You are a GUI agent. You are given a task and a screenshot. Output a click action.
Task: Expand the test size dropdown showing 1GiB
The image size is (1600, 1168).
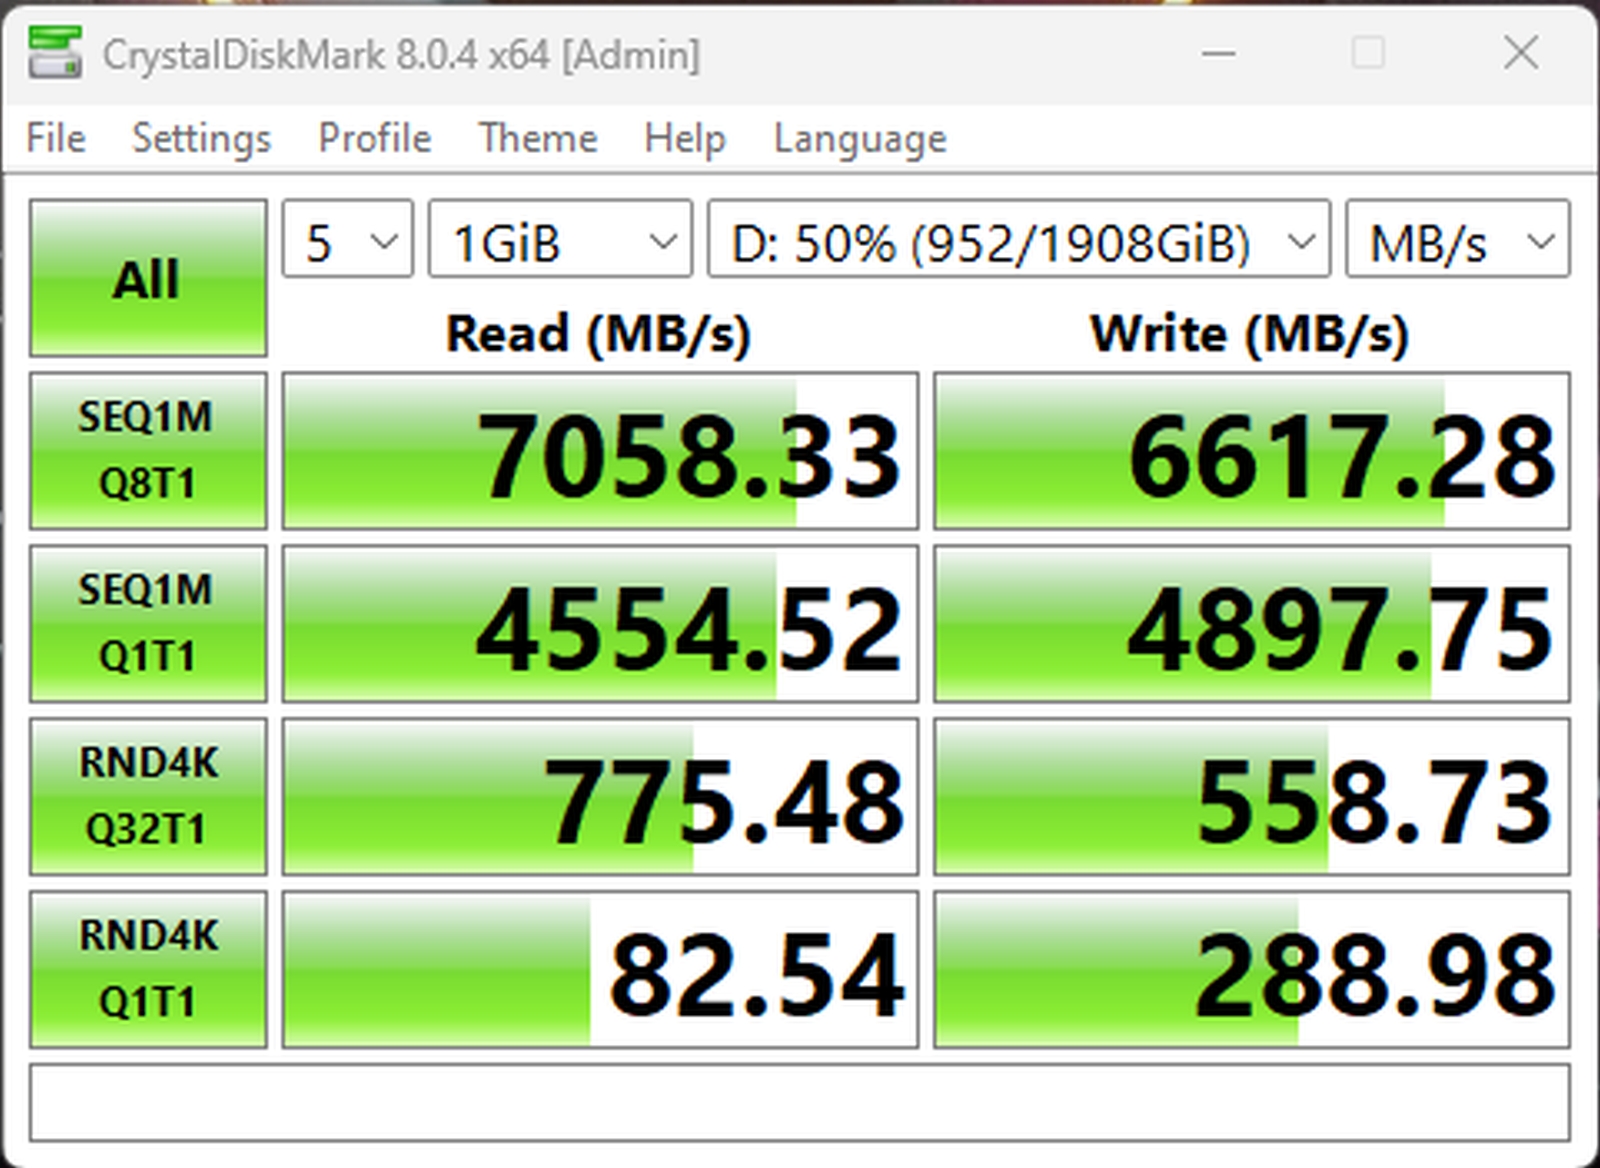tap(560, 239)
